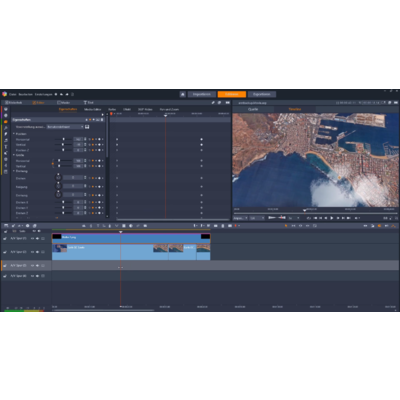This screenshot has height=400, width=400.
Task: Mute audio on A/V Spur (2)
Action: tap(37, 252)
